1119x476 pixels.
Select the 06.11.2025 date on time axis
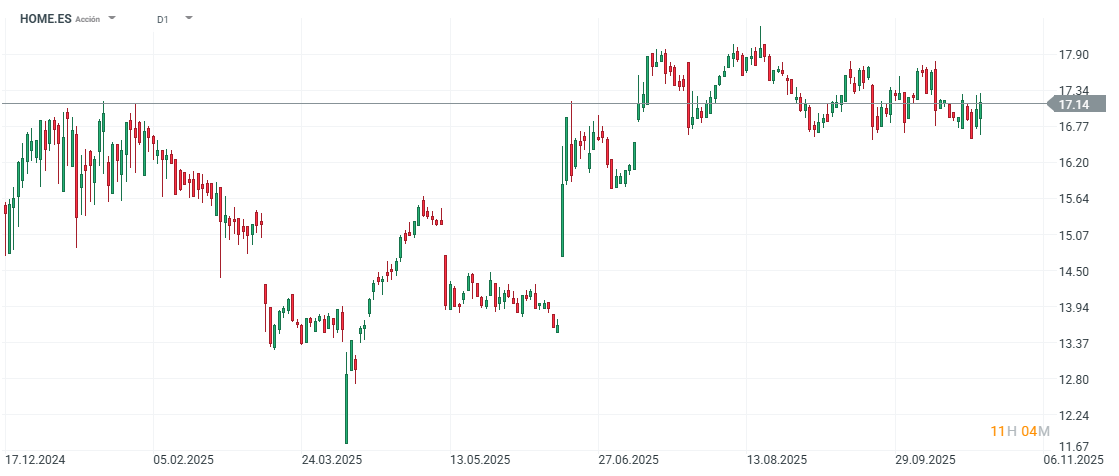(1074, 461)
